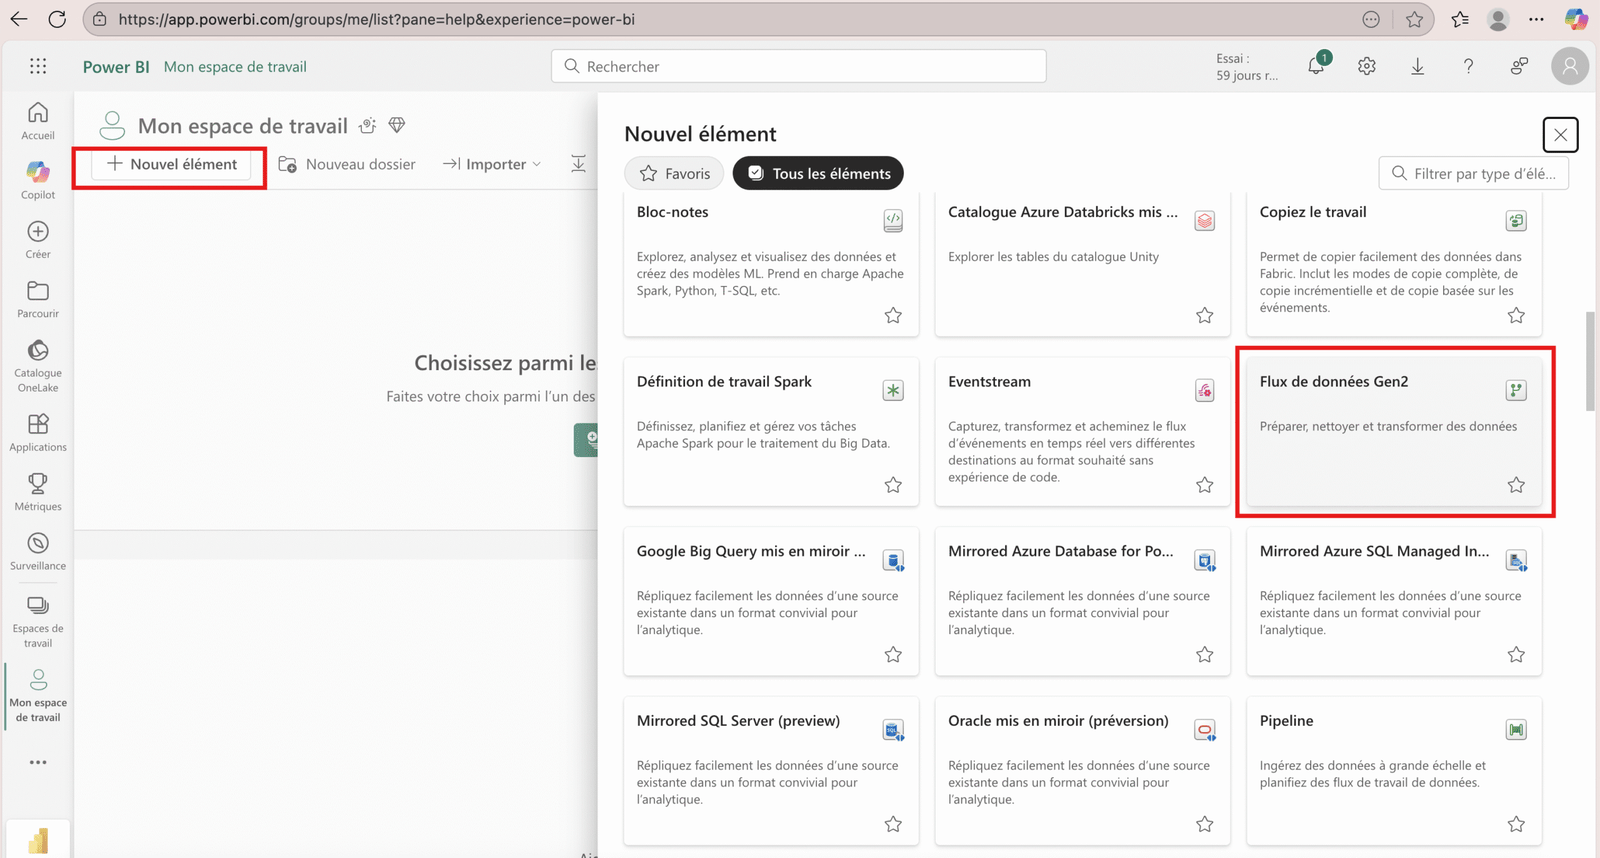The image size is (1600, 858).
Task: Click Filtrer par type d'élément field
Action: [x=1474, y=173]
